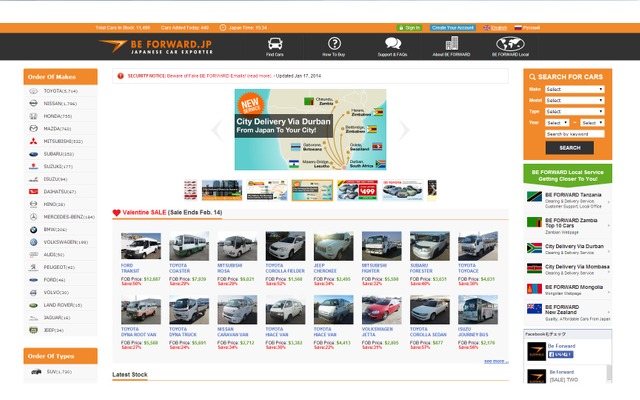Click Subaru Forester link
This screenshot has width=640, height=400.
[421, 268]
